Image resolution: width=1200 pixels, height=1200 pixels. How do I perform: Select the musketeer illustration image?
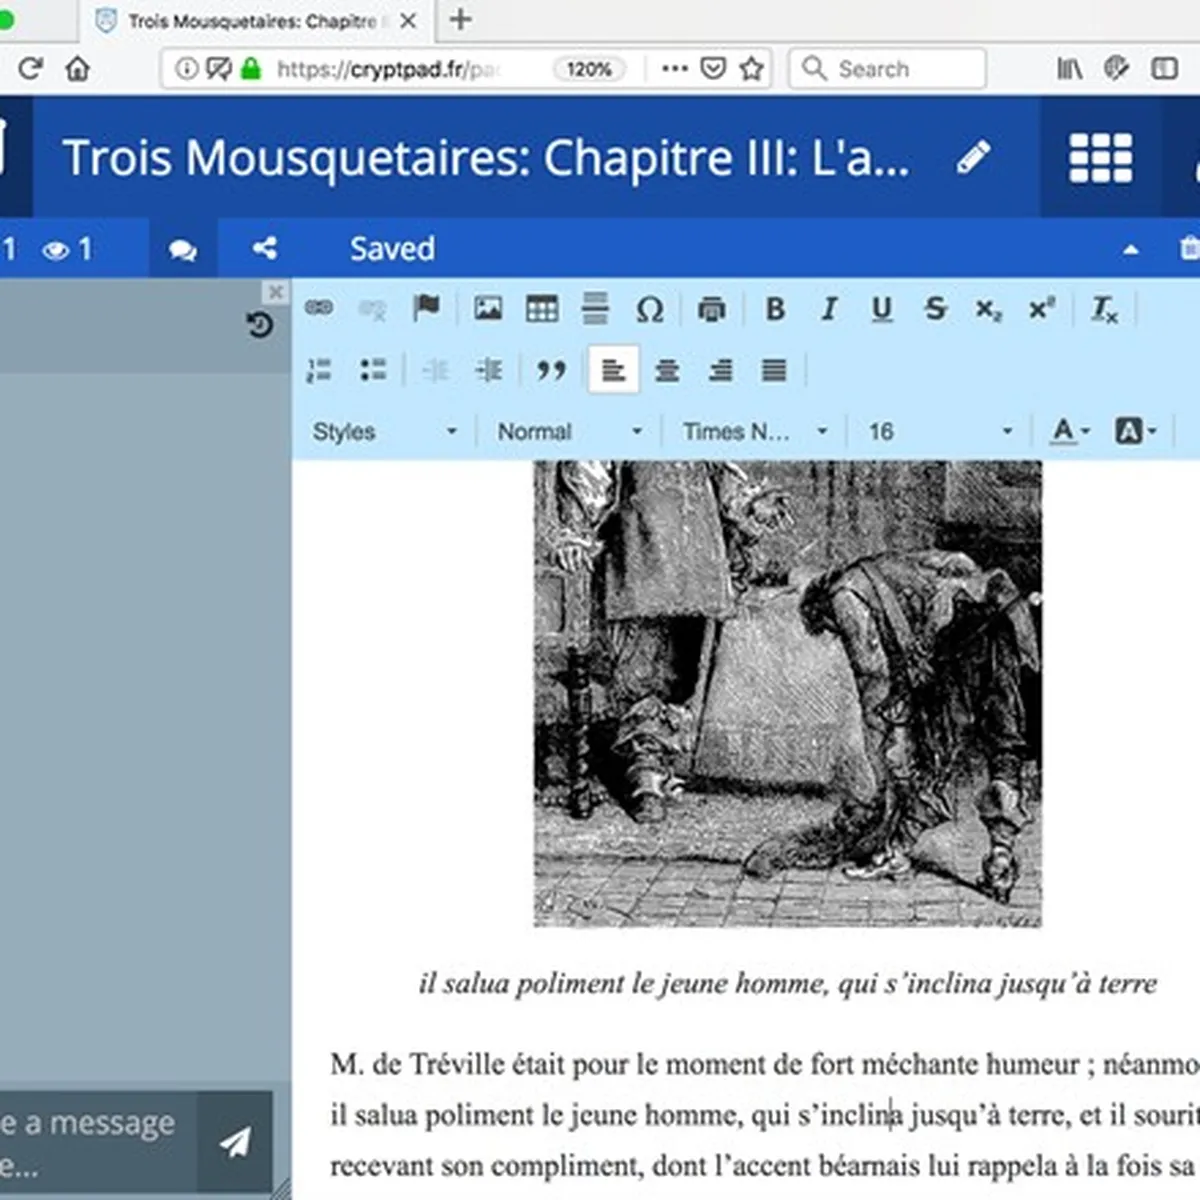click(x=788, y=694)
